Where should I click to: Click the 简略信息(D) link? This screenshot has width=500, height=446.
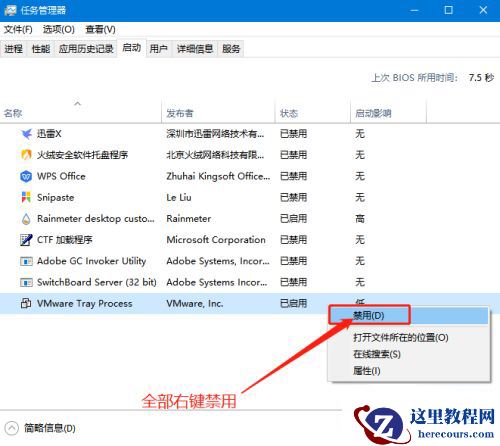pos(50,428)
